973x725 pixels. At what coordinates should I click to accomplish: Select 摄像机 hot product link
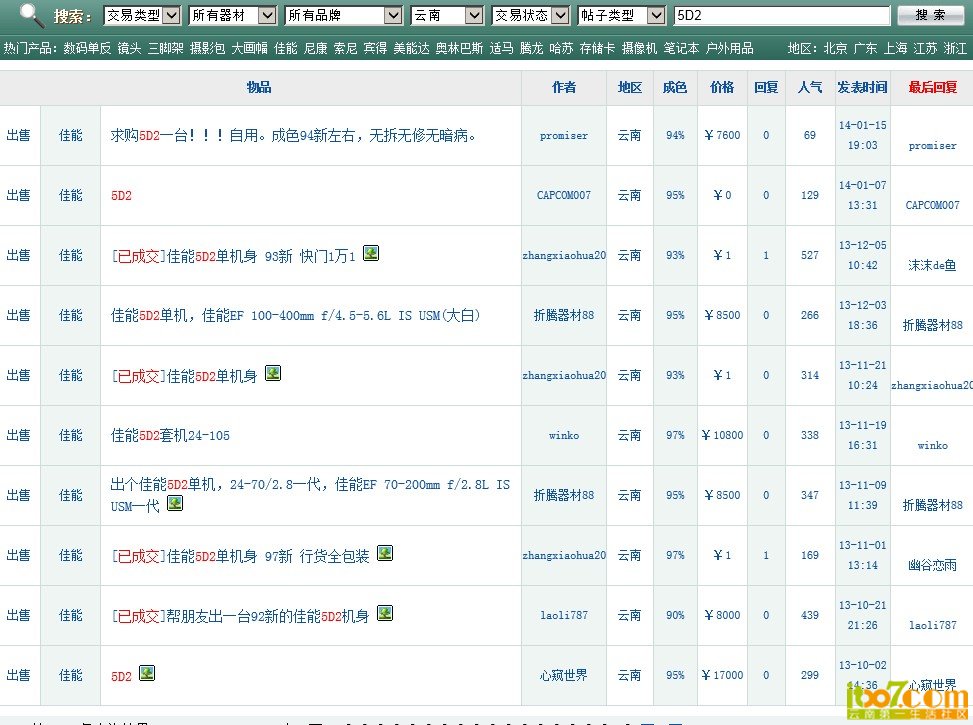(639, 48)
